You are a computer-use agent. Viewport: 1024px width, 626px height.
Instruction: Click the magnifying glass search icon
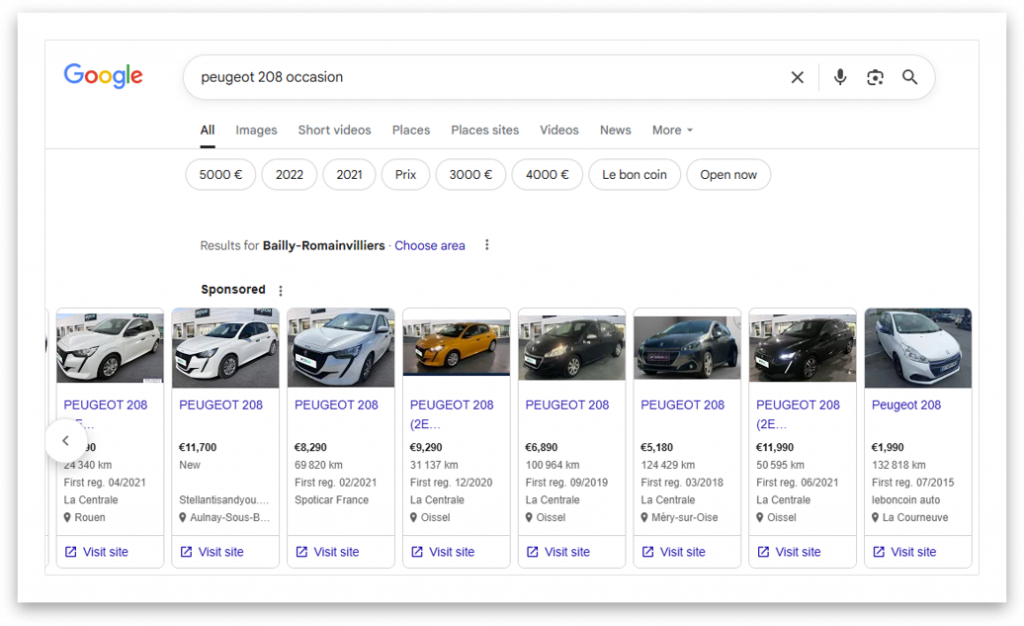coord(910,77)
